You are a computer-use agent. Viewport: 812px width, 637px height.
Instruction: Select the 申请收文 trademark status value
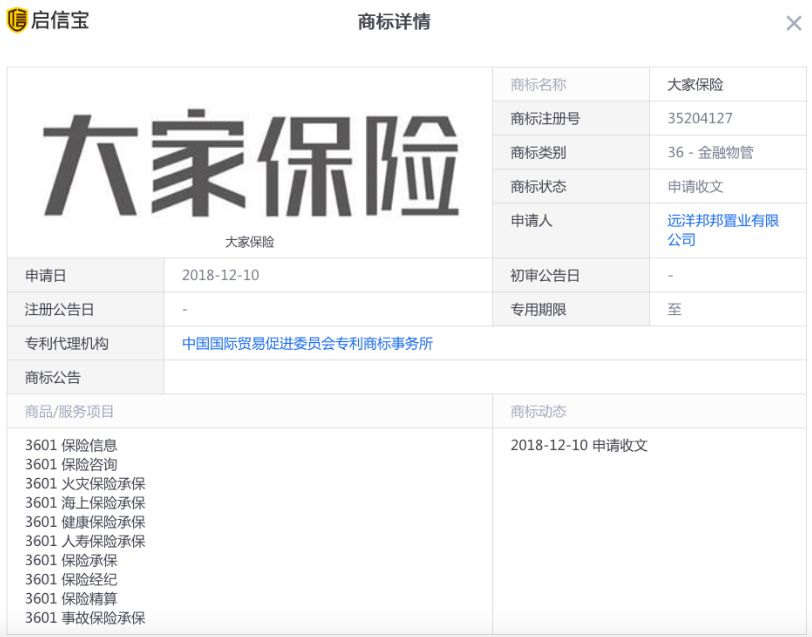click(695, 187)
